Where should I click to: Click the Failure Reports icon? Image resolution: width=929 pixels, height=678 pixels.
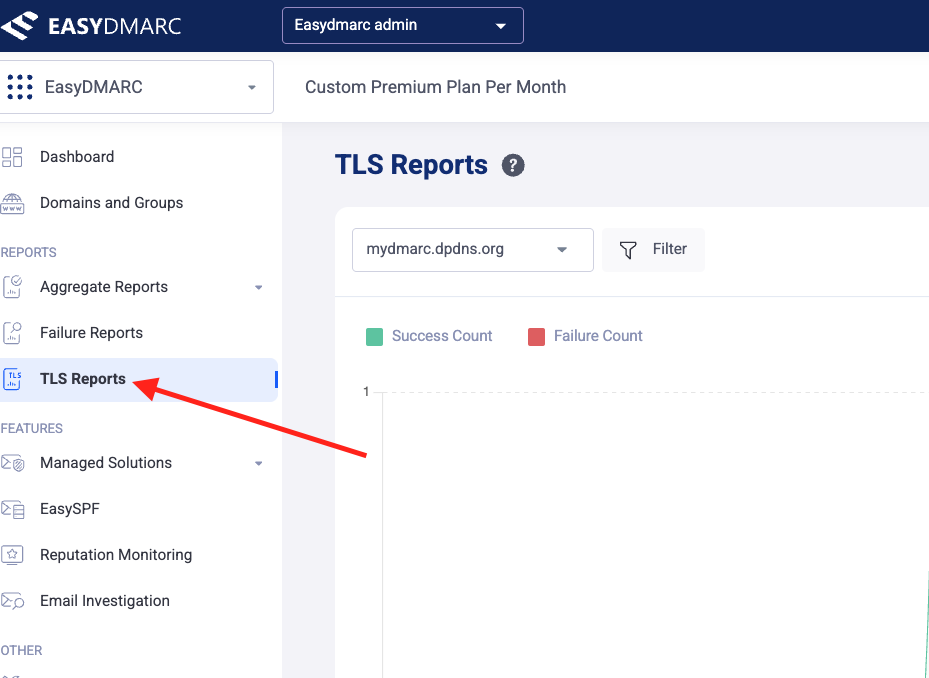coord(12,333)
